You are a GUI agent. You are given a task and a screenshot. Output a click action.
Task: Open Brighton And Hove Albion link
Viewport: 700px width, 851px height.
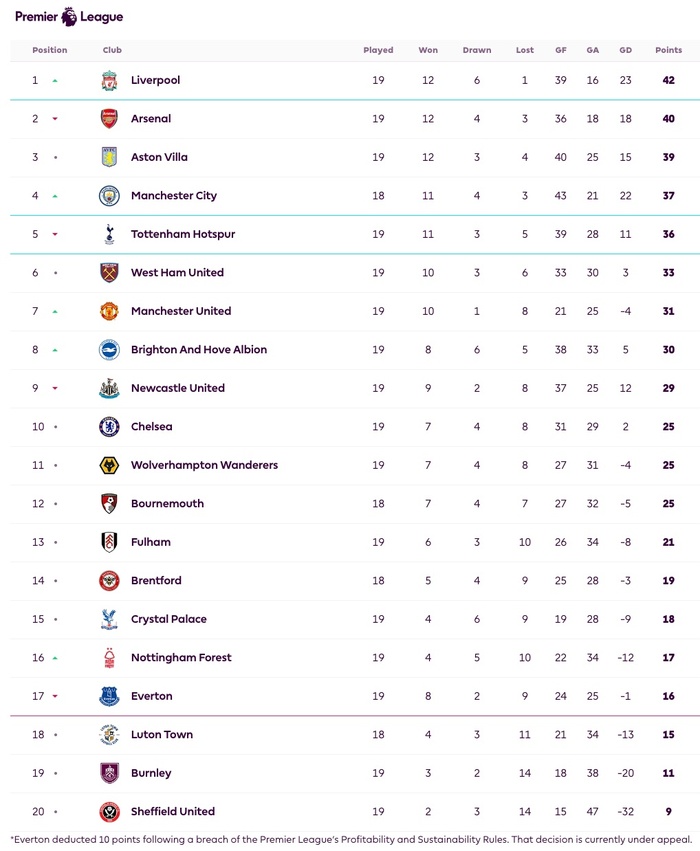tap(197, 350)
